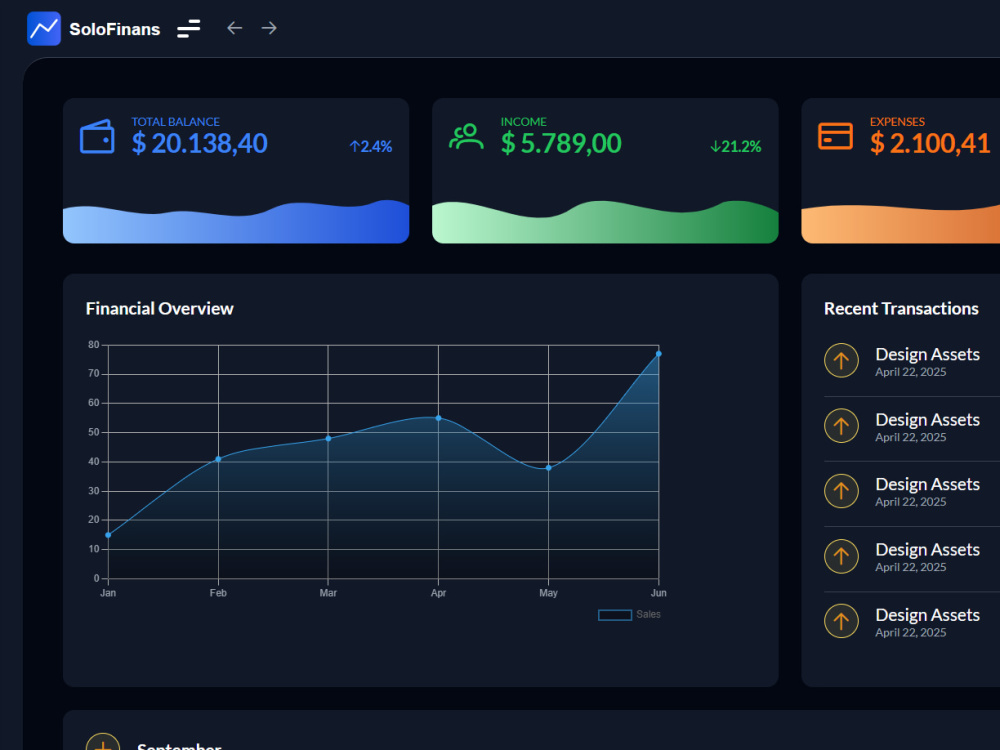Open the SoloFinans brand name link

115,29
